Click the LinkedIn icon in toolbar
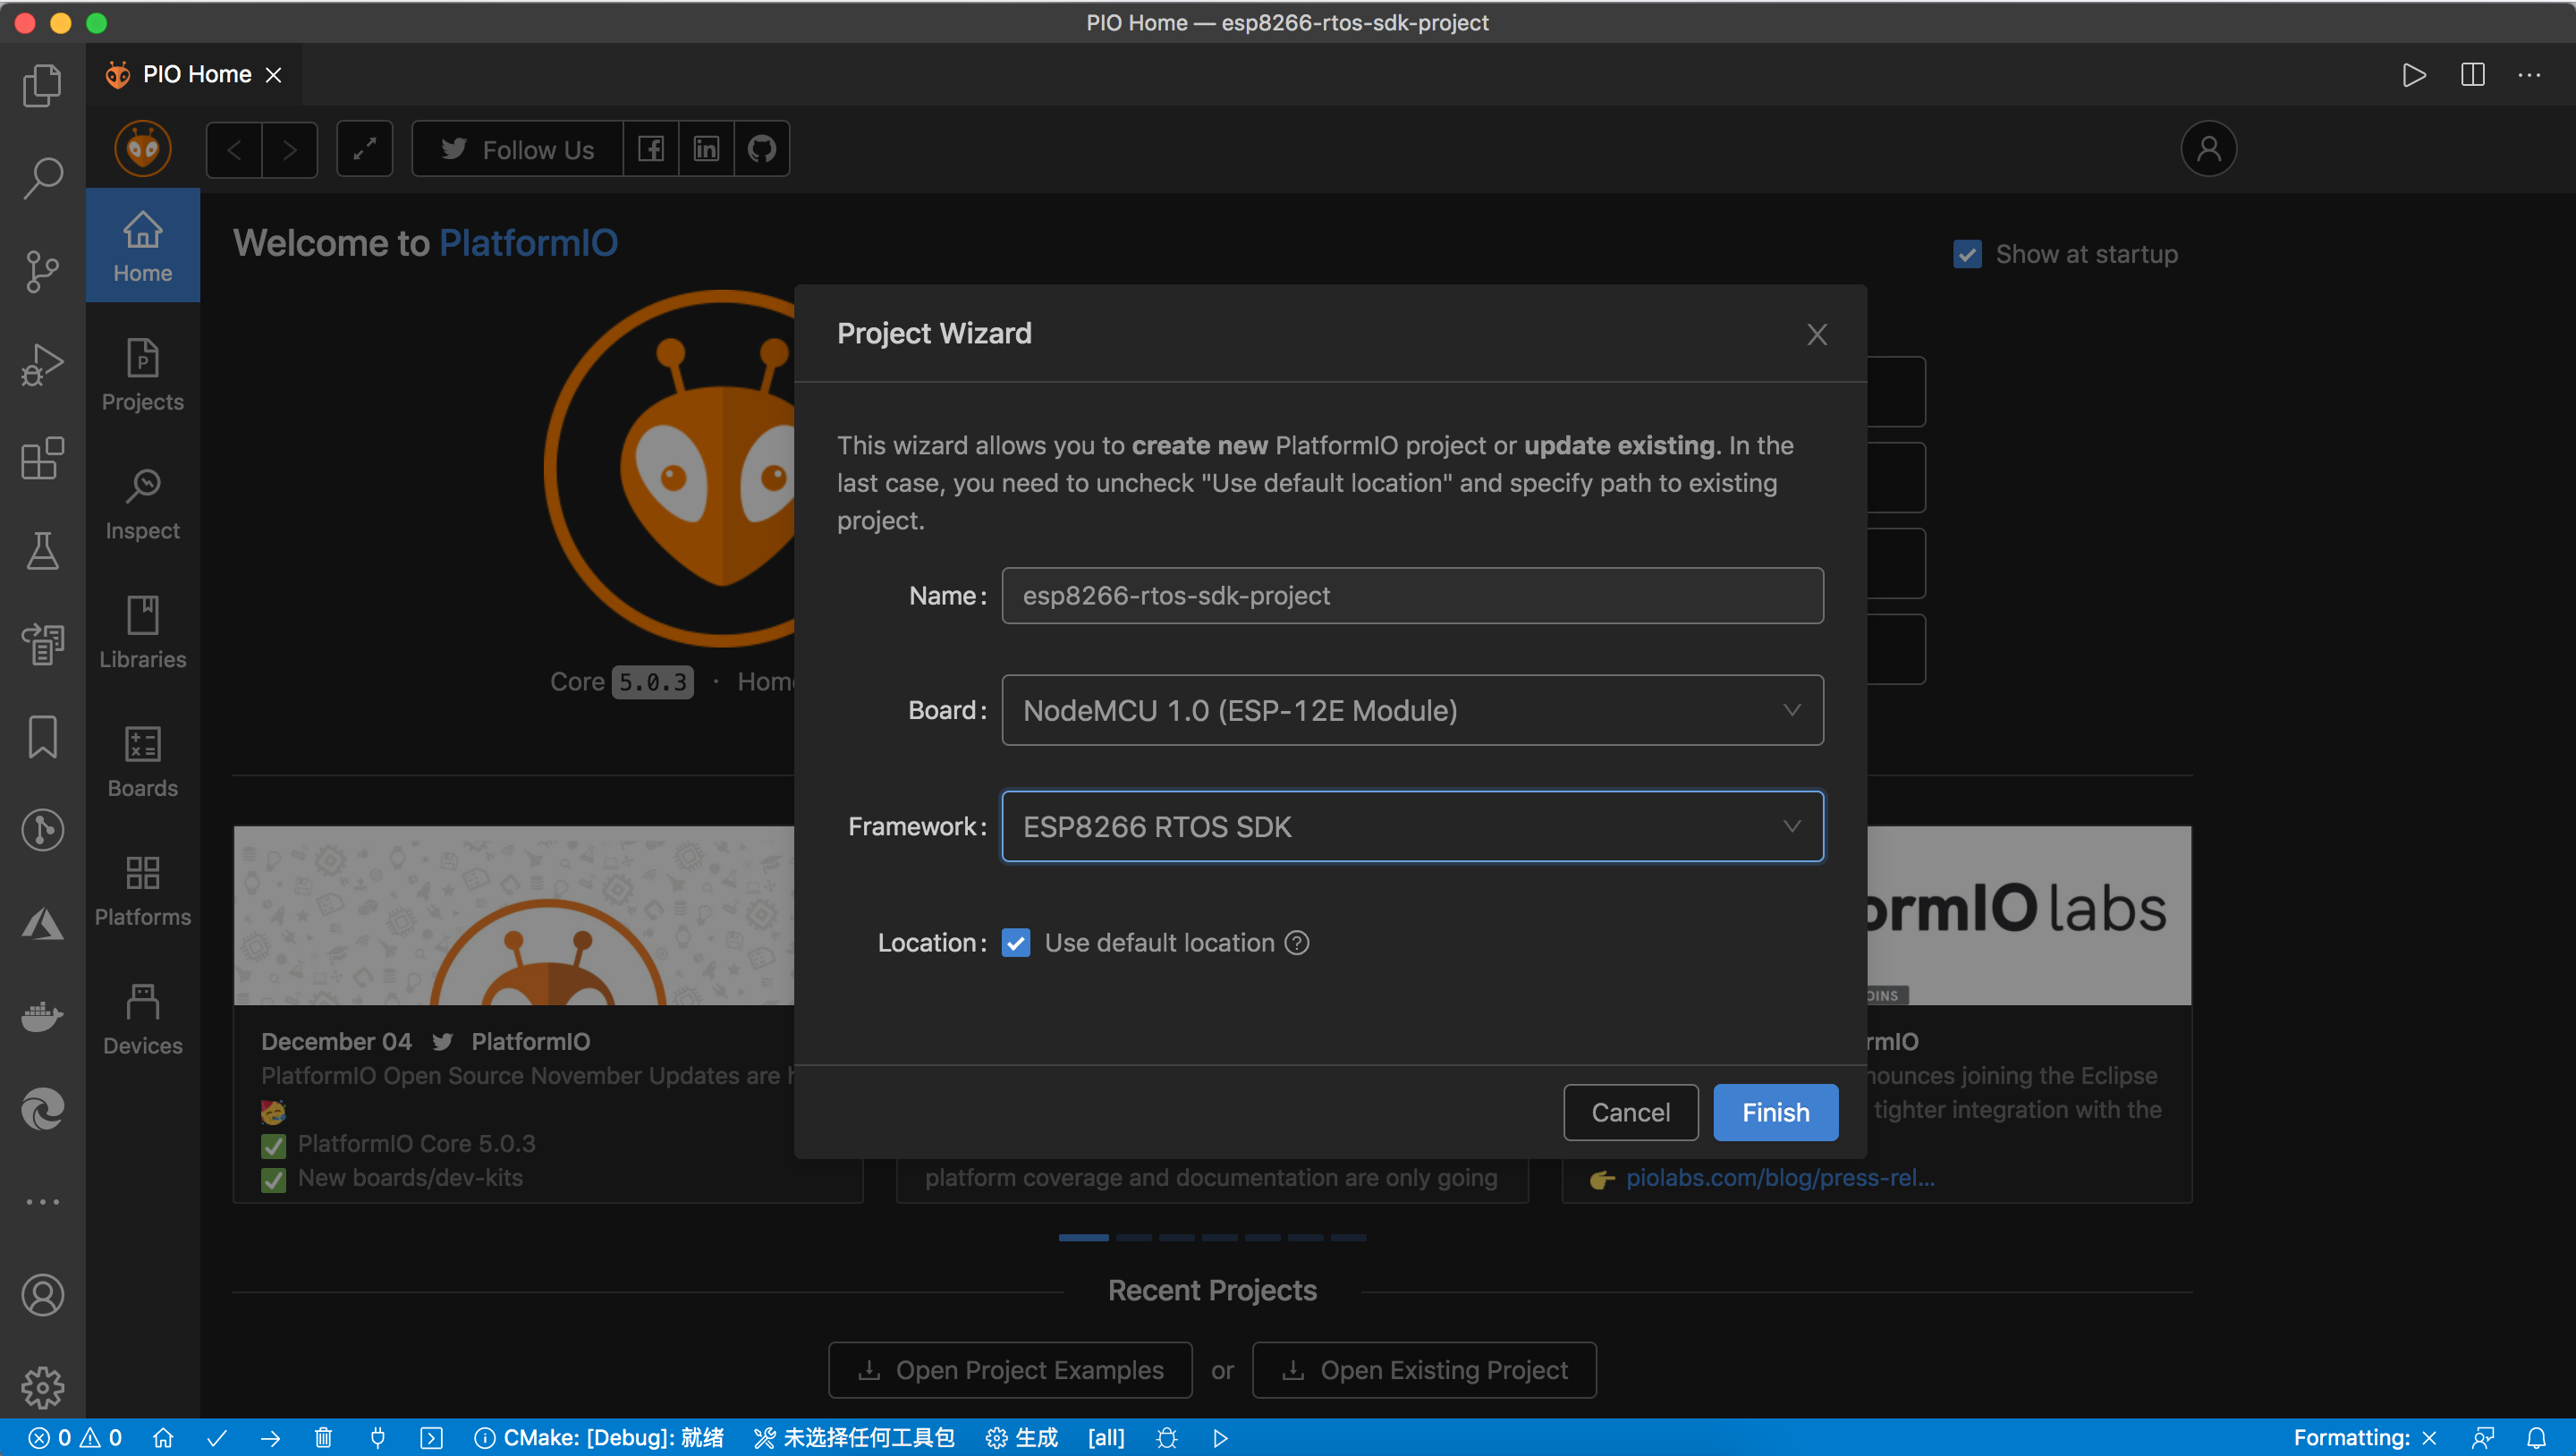Image resolution: width=2576 pixels, height=1456 pixels. 706,150
